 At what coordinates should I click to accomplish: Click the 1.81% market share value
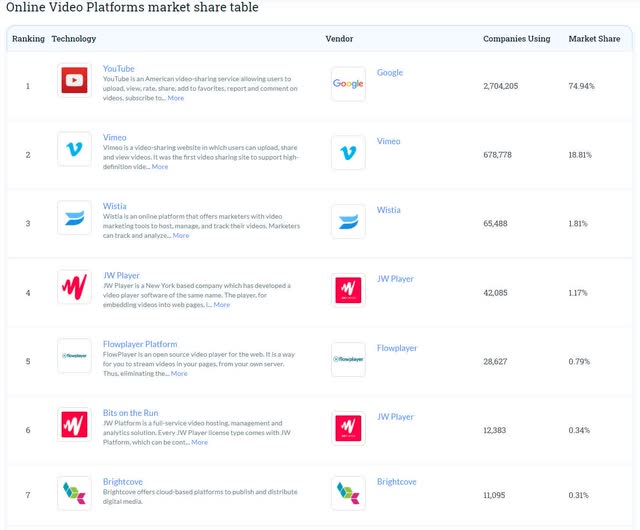click(578, 224)
